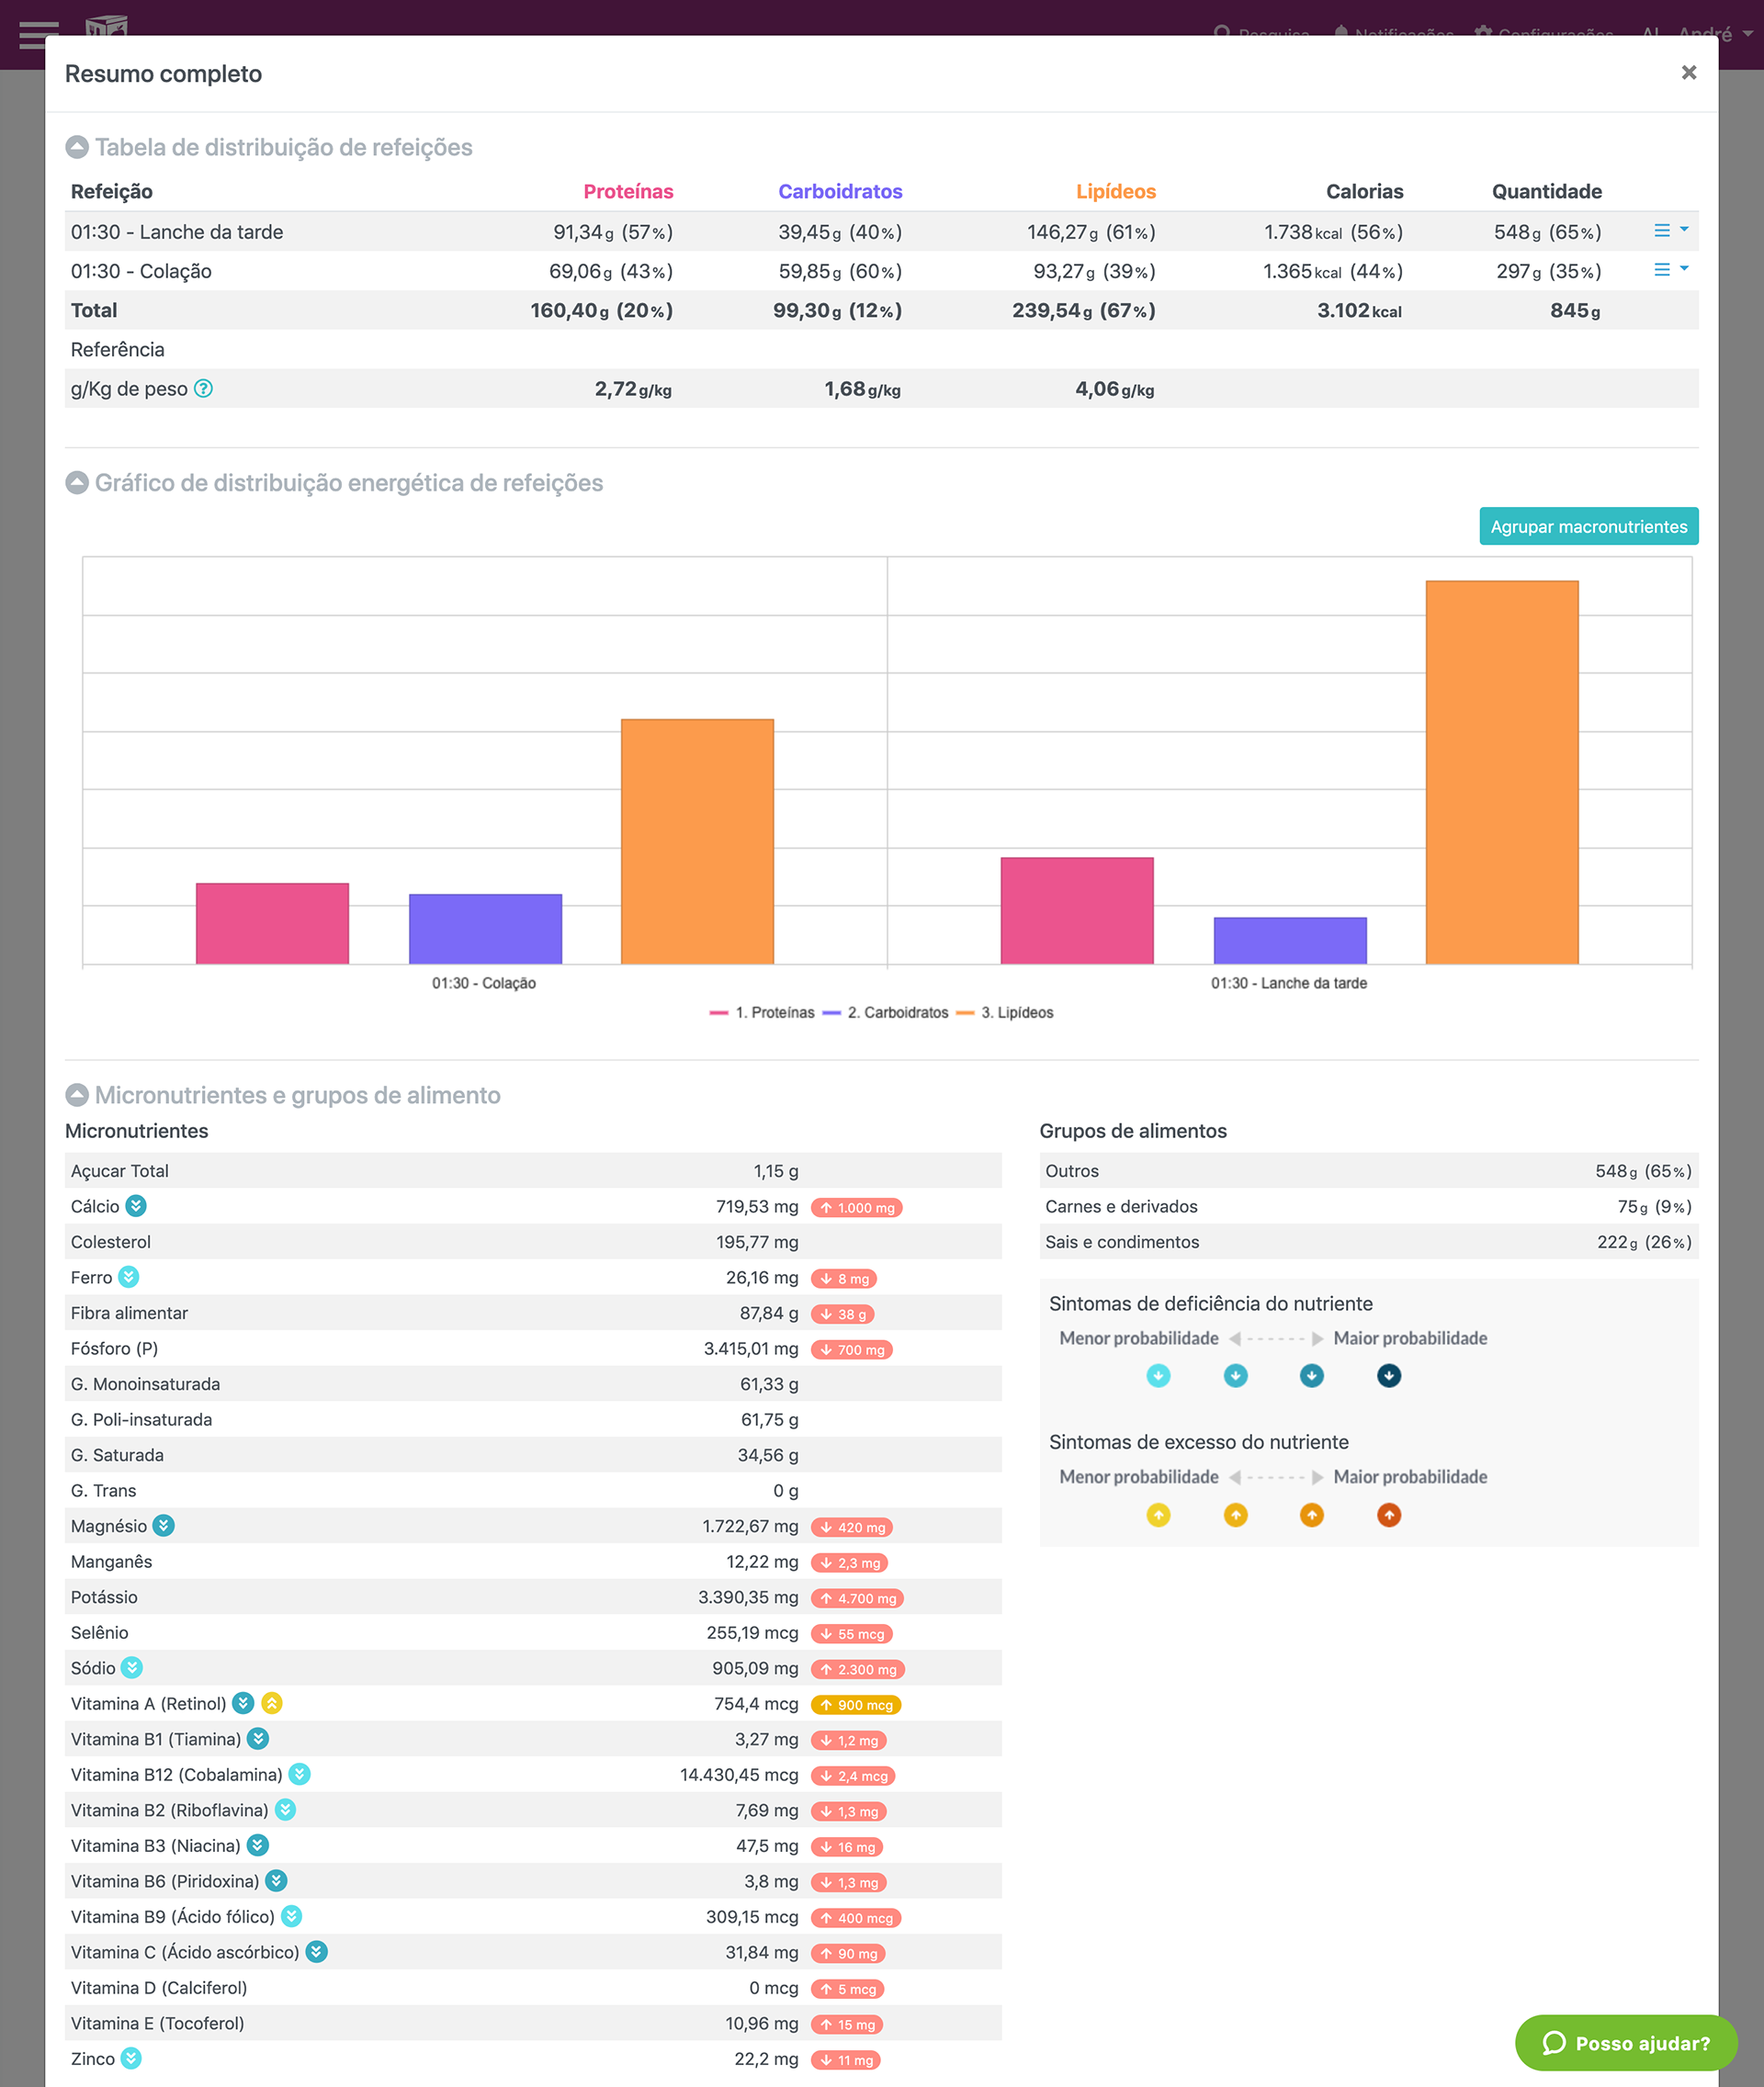Click Vitamina B2 (Riboflavina) deficiency icon
1764x2087 pixels.
click(x=285, y=1809)
